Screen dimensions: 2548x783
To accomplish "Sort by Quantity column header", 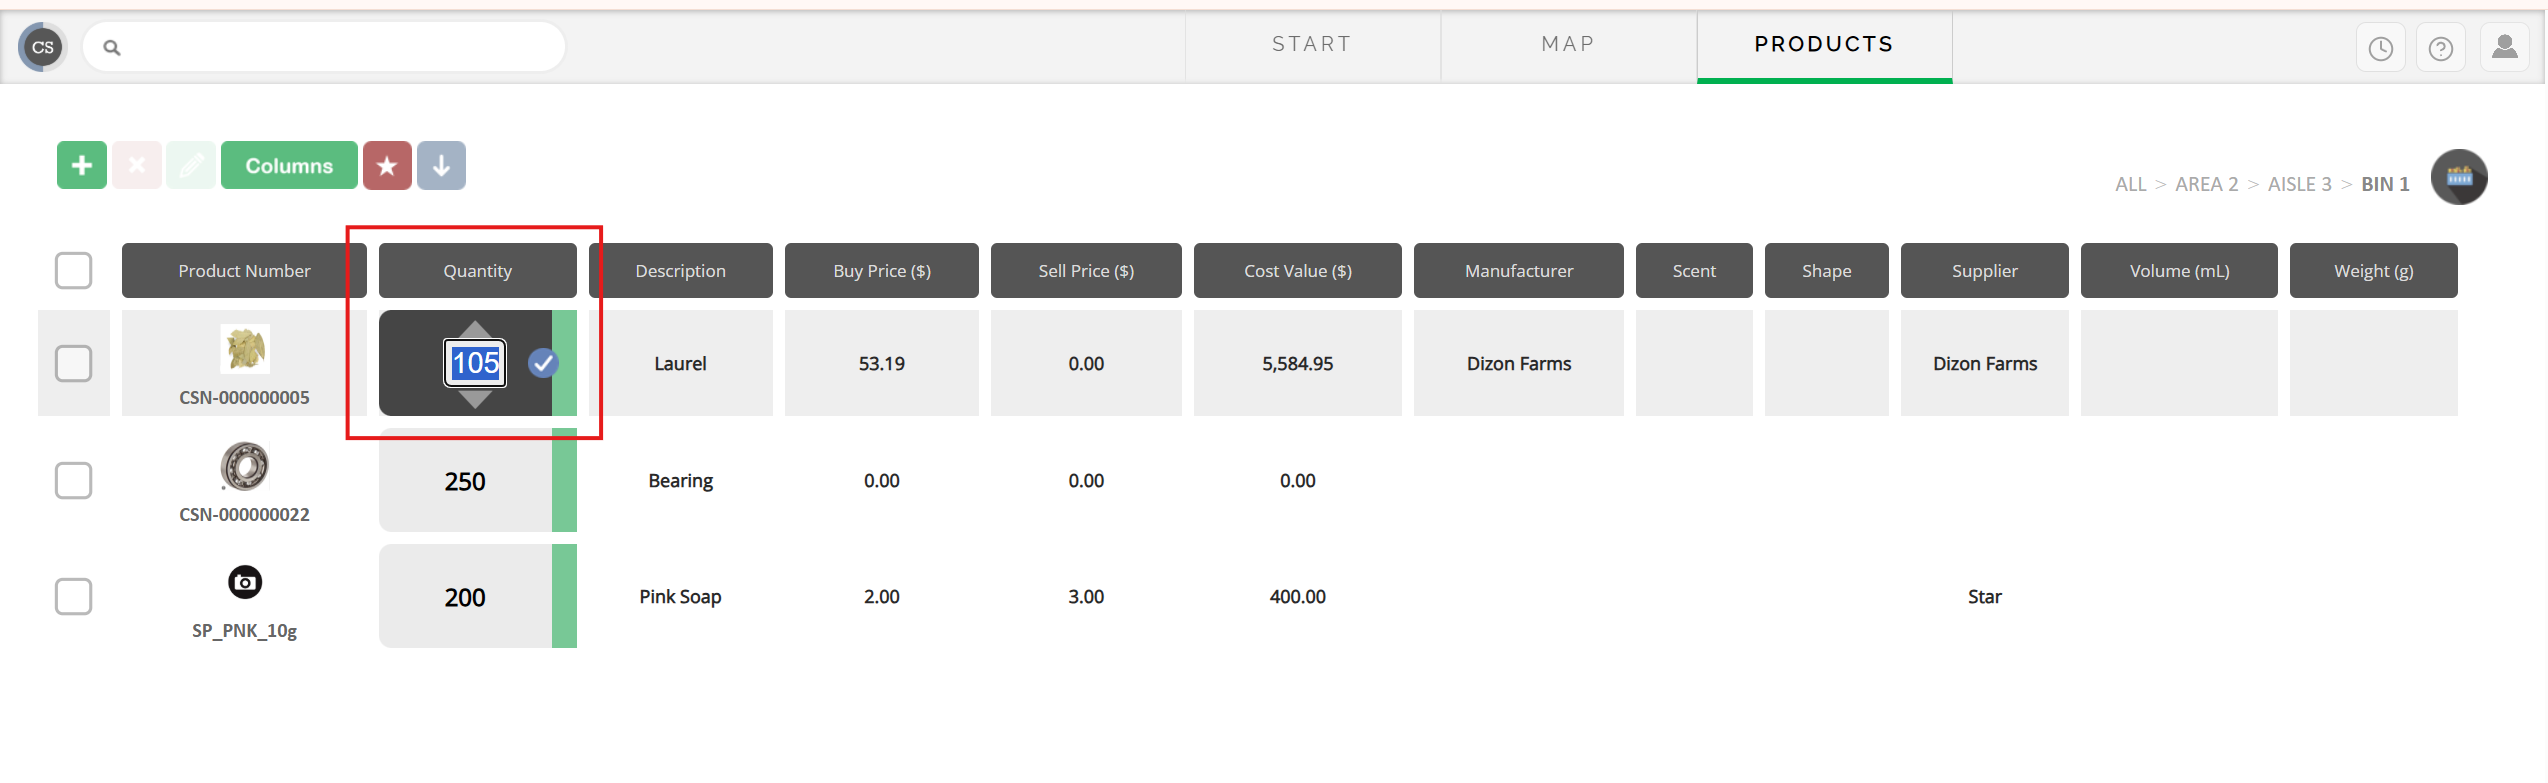I will pyautogui.click(x=478, y=271).
